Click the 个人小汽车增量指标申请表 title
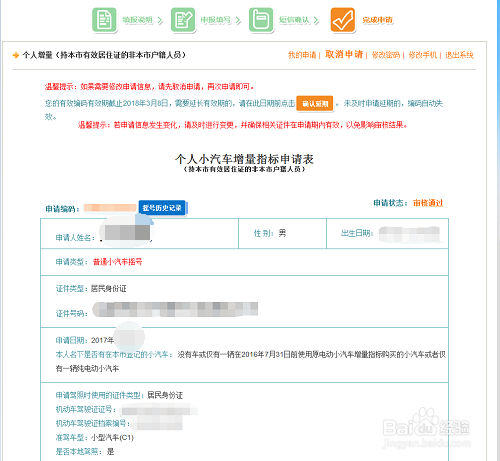500x461 pixels. pyautogui.click(x=244, y=159)
